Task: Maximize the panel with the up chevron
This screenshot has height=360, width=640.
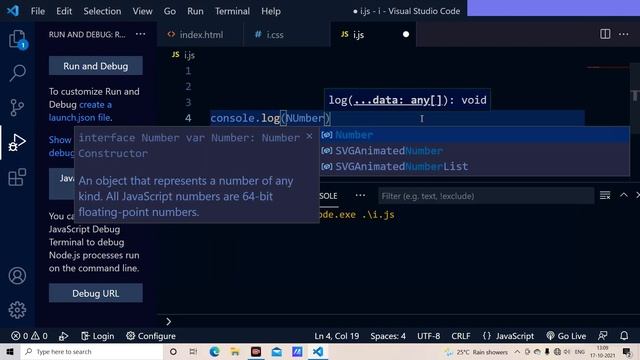Action: [x=623, y=196]
